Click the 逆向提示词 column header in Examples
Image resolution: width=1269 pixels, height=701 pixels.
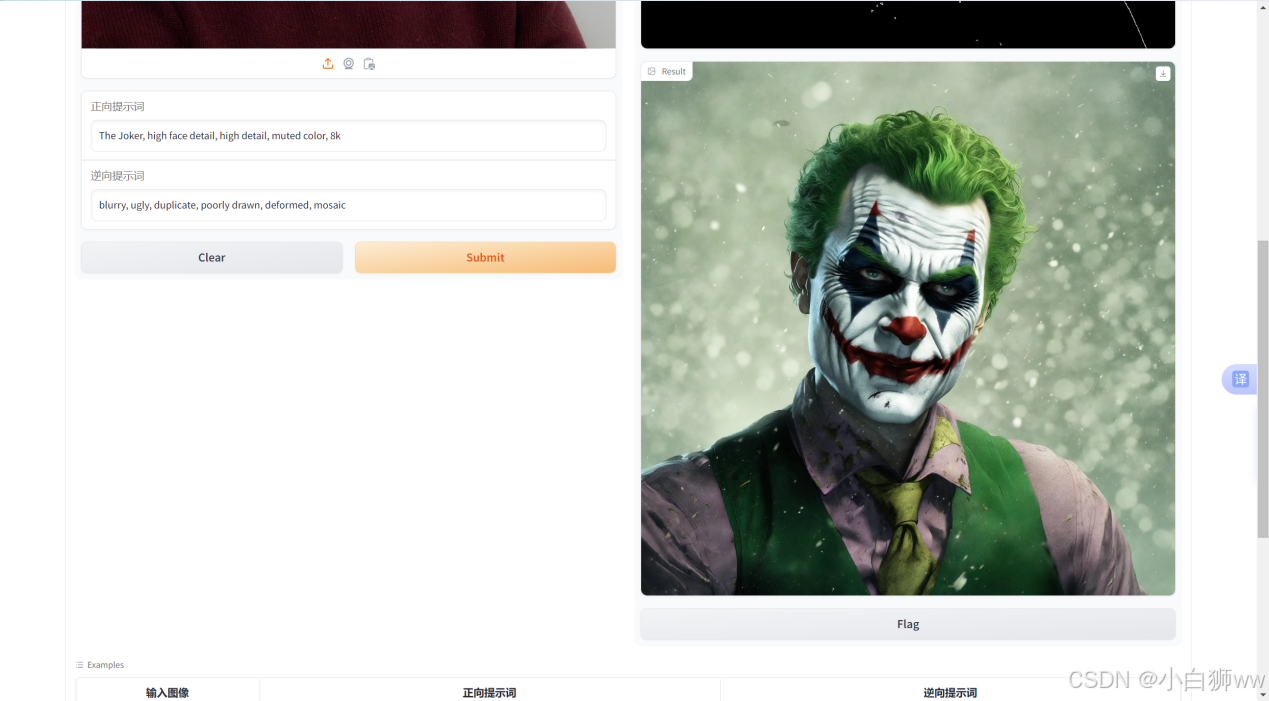(950, 692)
